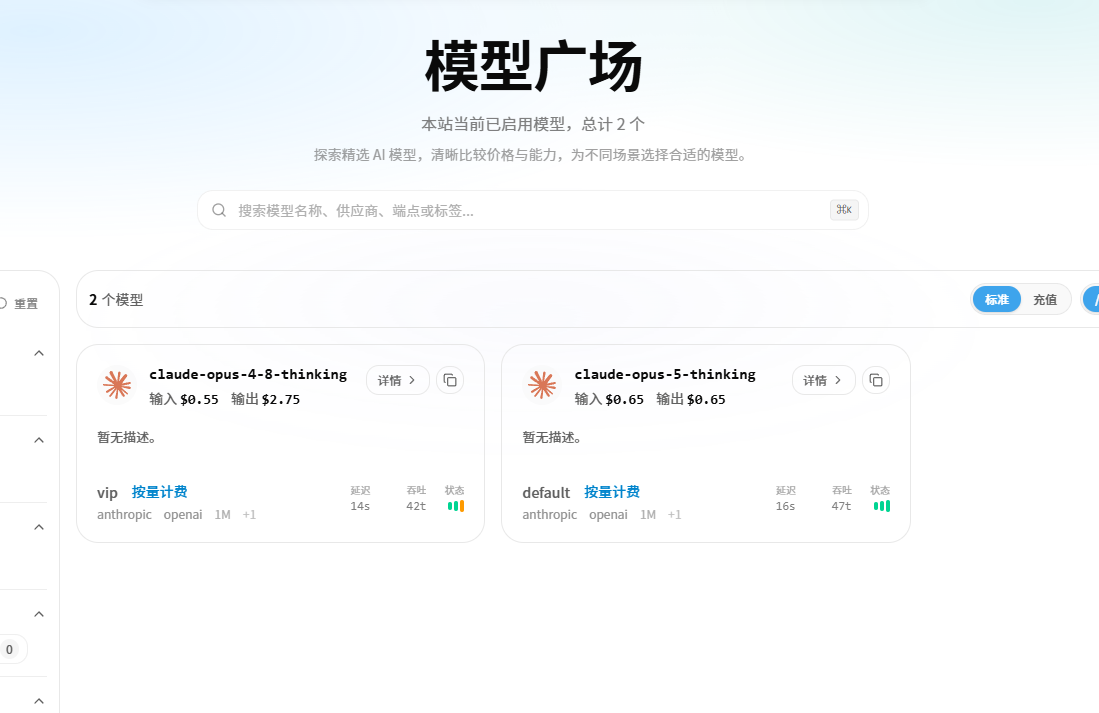1099x713 pixels.
Task: Collapse the second sidebar filter section
Action: [x=39, y=440]
